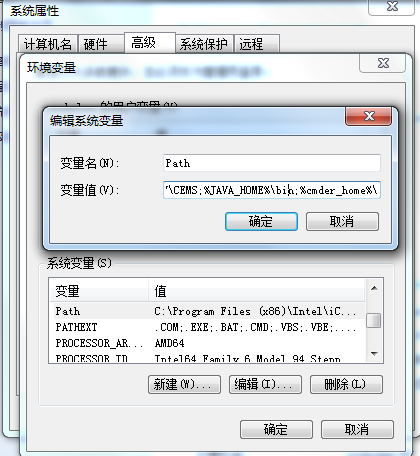
Task: Close the System Properties window
Action: [x=391, y=6]
